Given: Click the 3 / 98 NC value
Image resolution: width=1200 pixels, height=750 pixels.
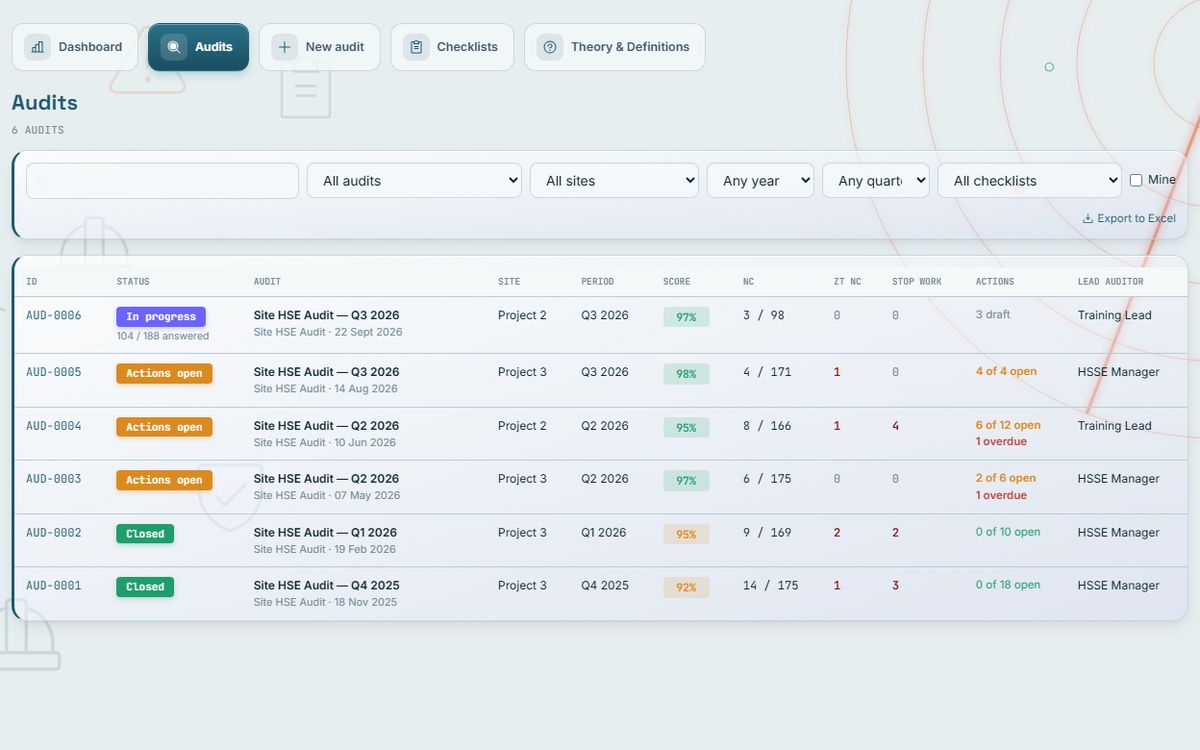Looking at the screenshot, I should click(x=764, y=316).
